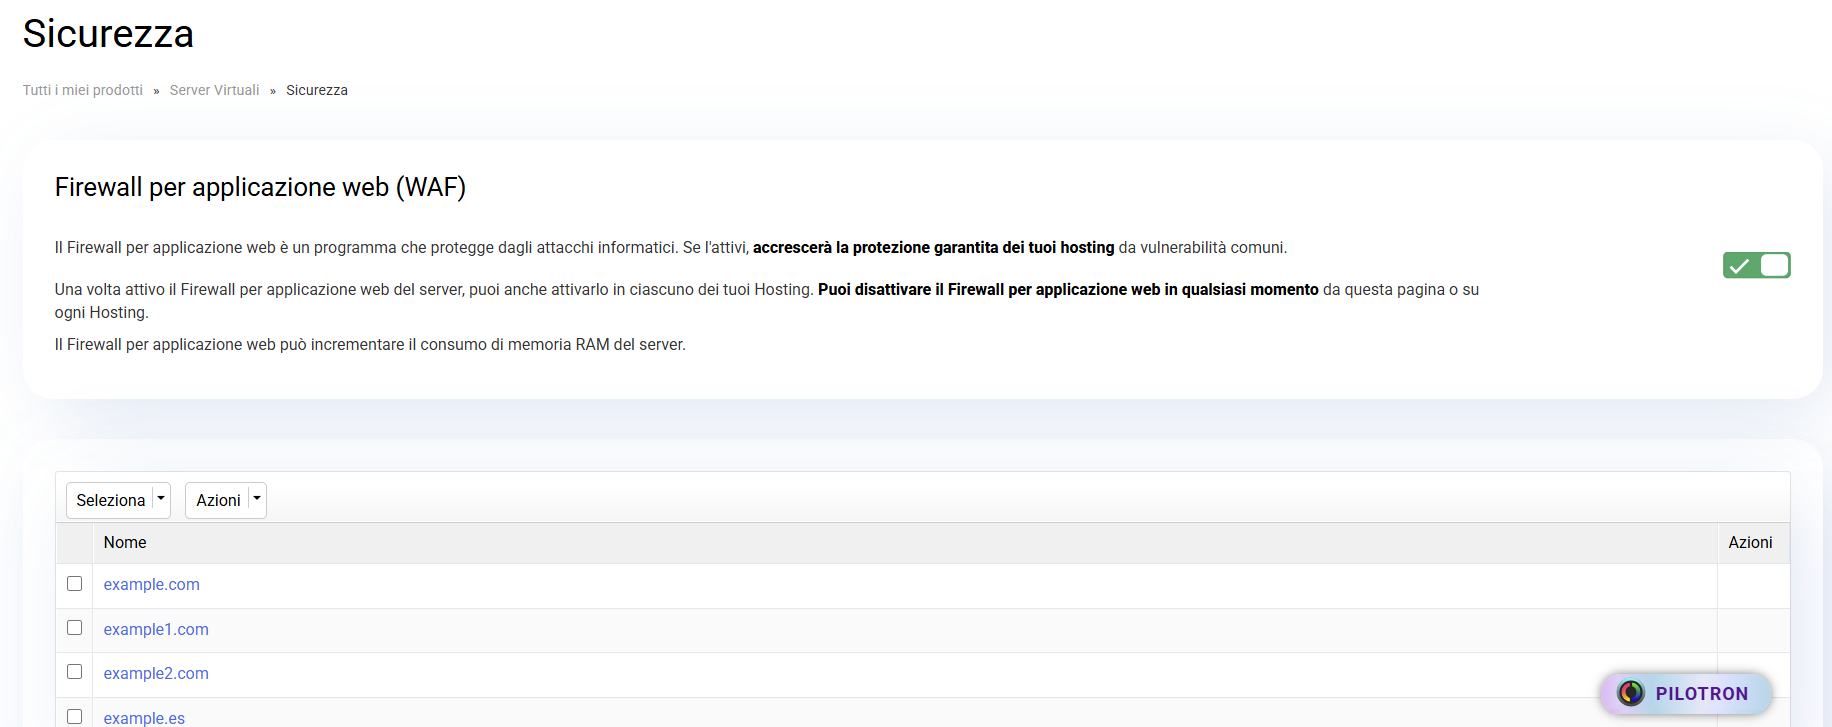Open the example1.com domain link
The width and height of the screenshot is (1832, 727).
point(156,629)
